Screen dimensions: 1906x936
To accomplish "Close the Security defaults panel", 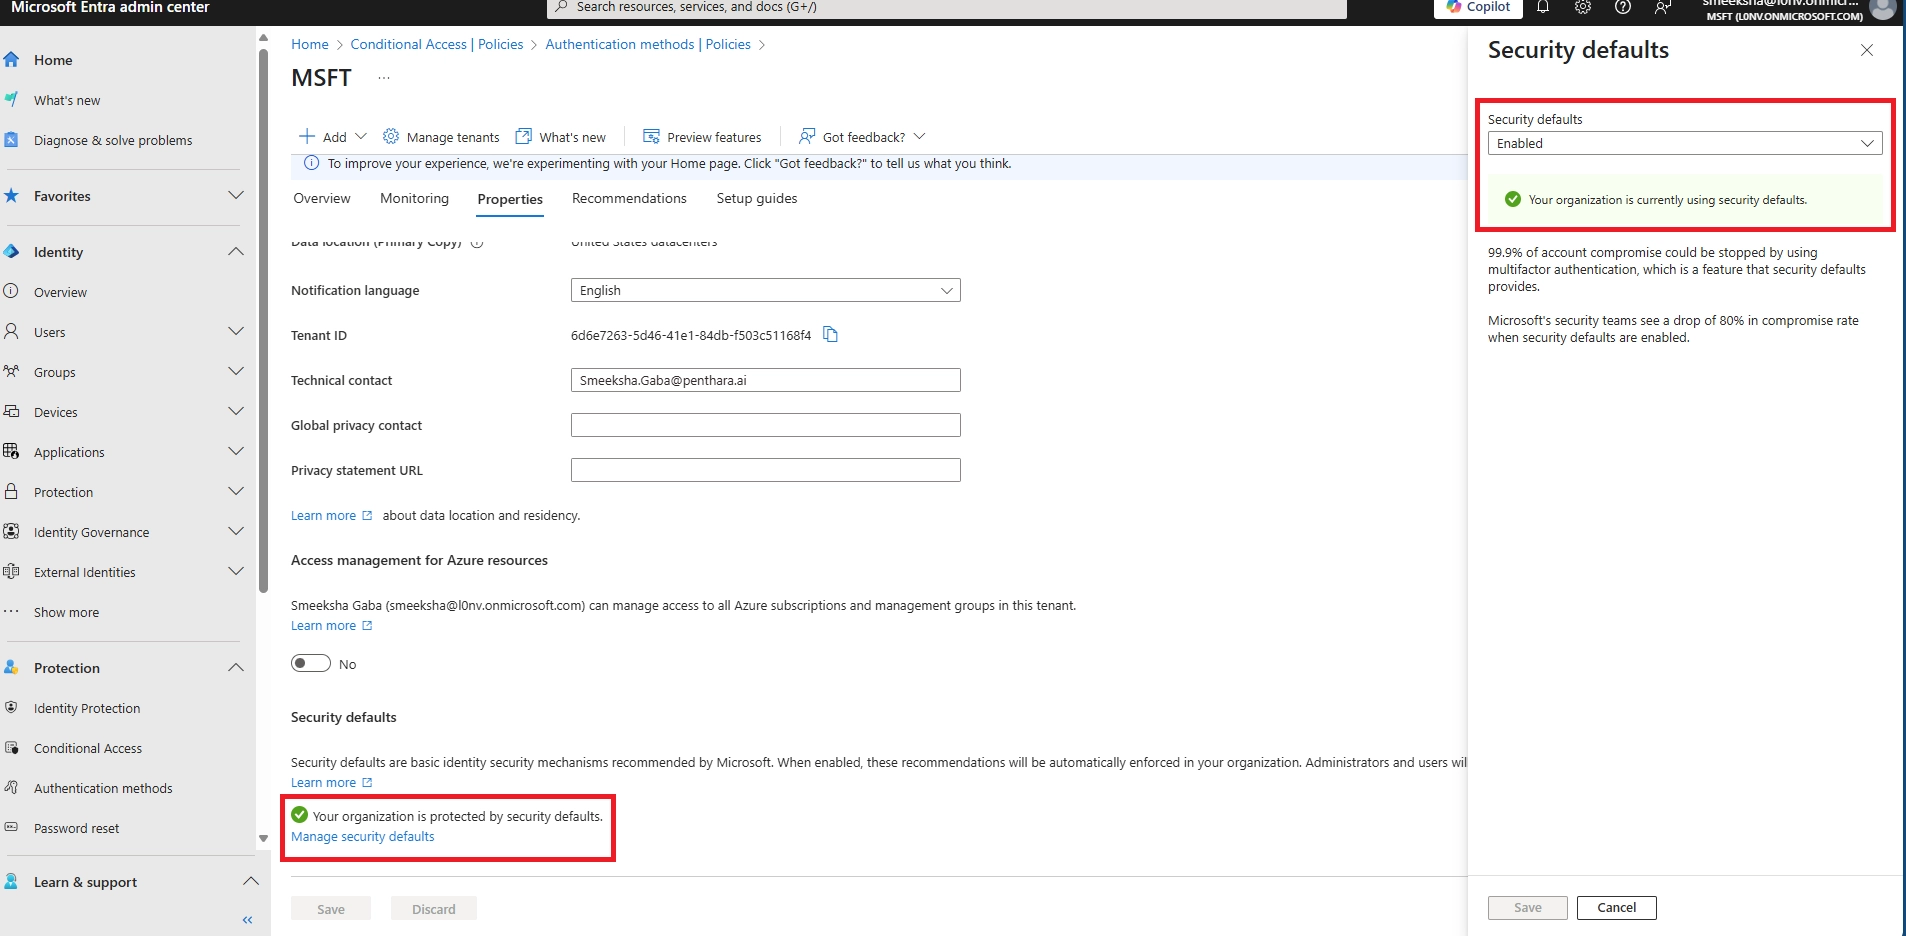I will click(x=1866, y=50).
